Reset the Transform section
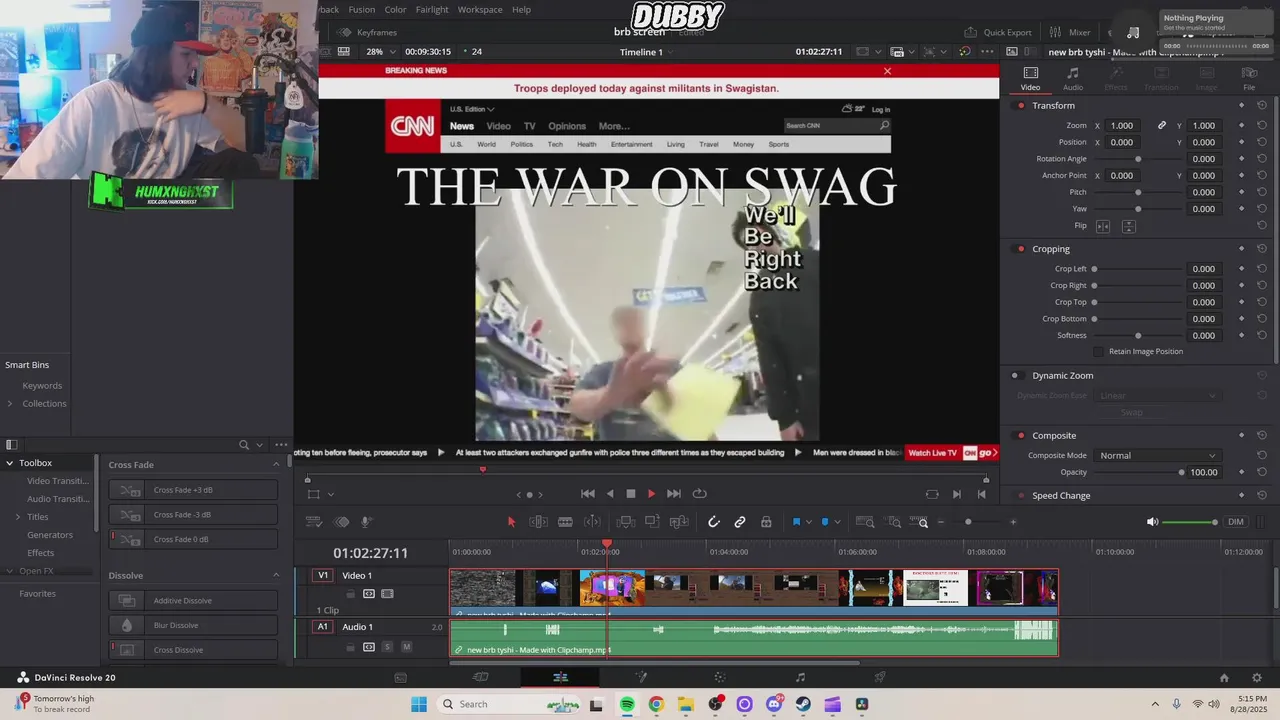The height and width of the screenshot is (720, 1280). (1262, 106)
